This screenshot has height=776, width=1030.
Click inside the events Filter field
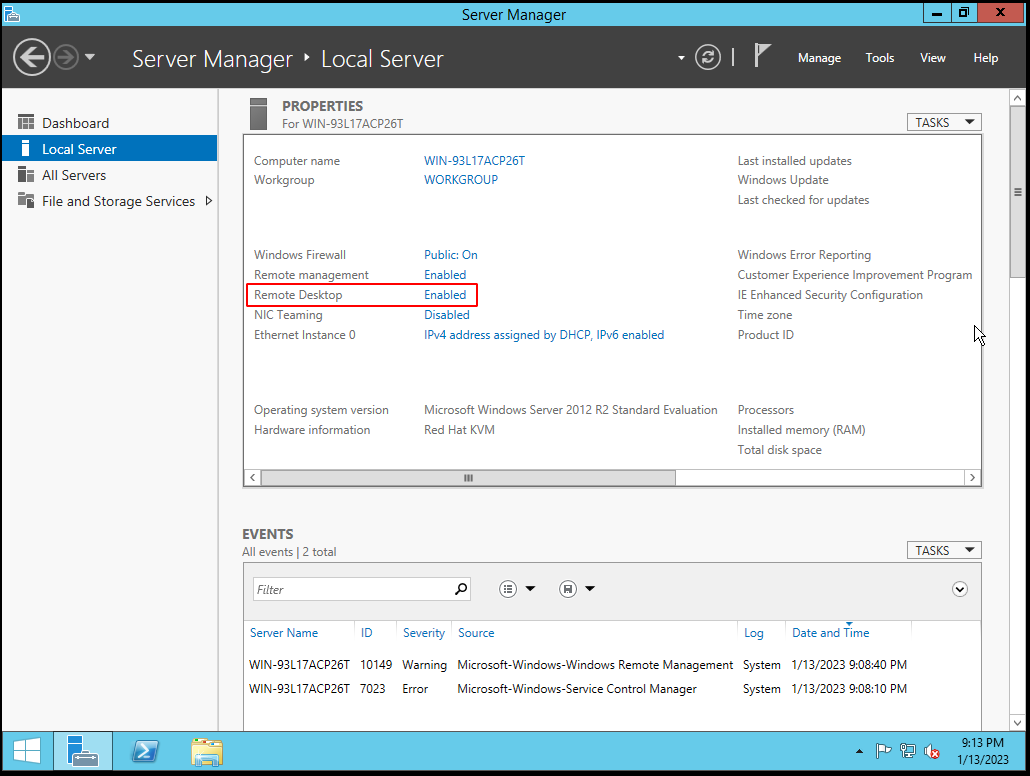click(x=350, y=589)
